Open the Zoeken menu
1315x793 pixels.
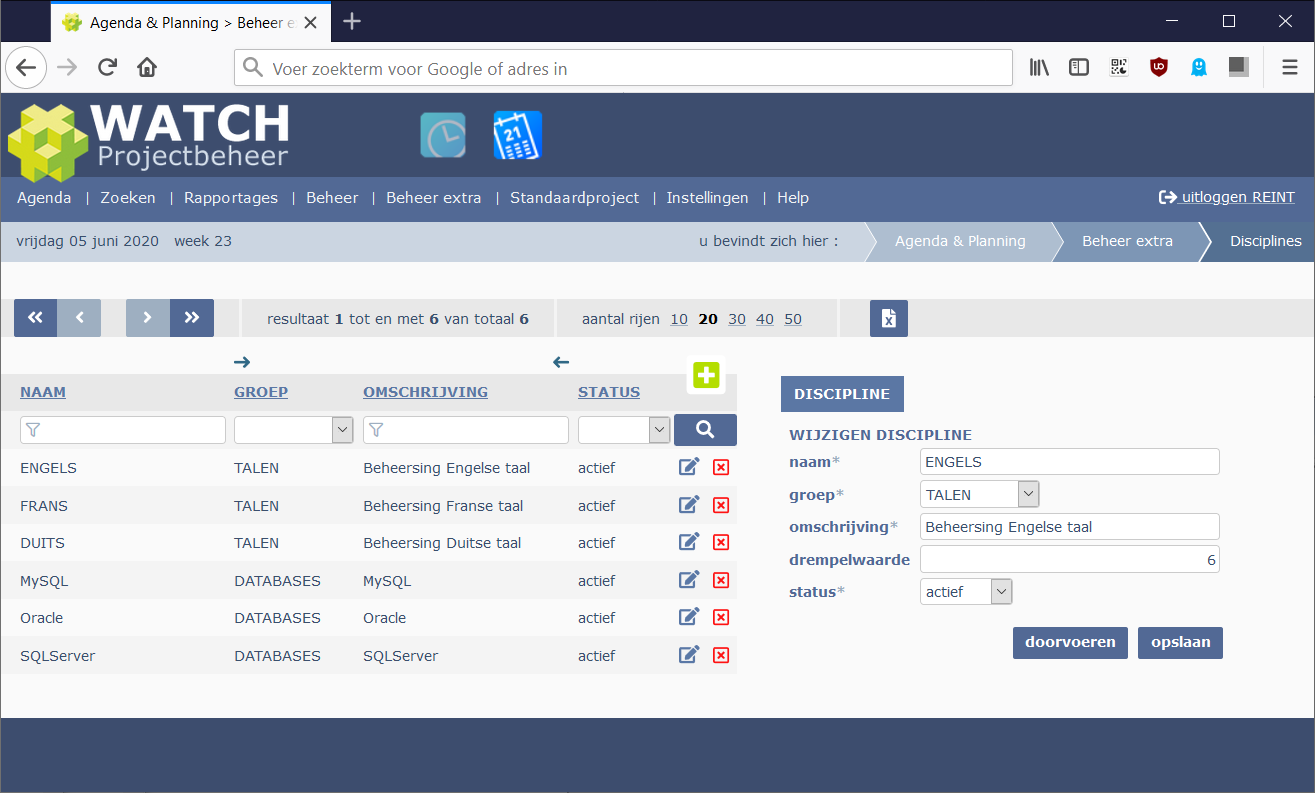pyautogui.click(x=128, y=198)
